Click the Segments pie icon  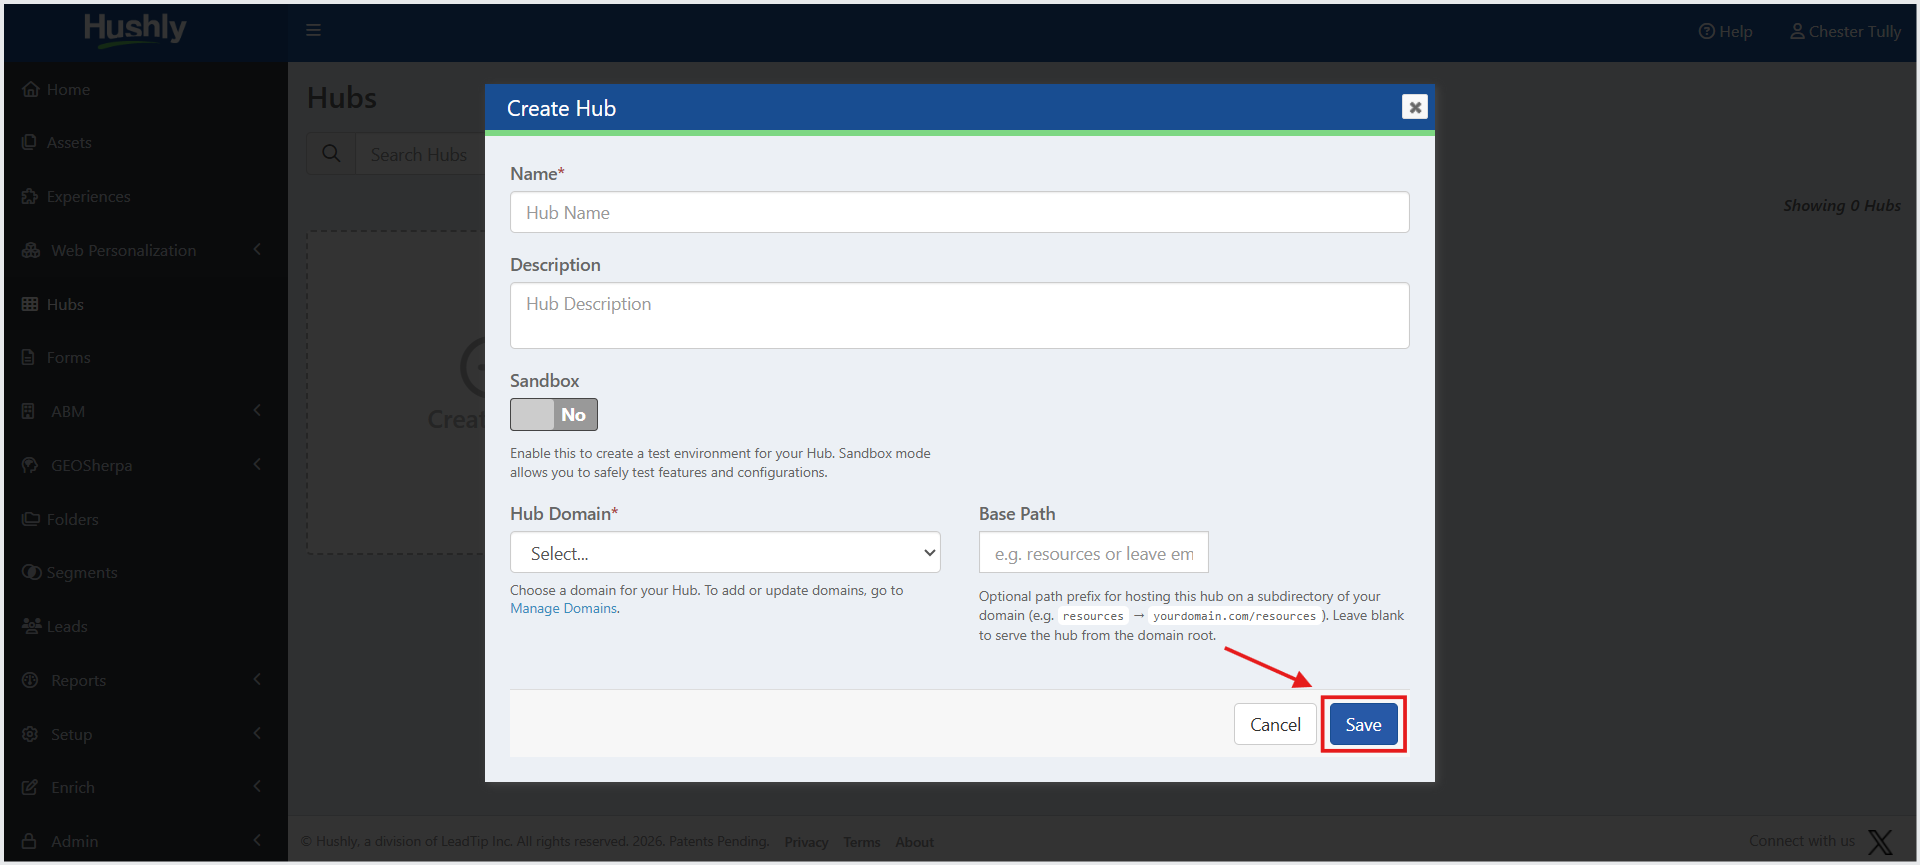(x=31, y=572)
